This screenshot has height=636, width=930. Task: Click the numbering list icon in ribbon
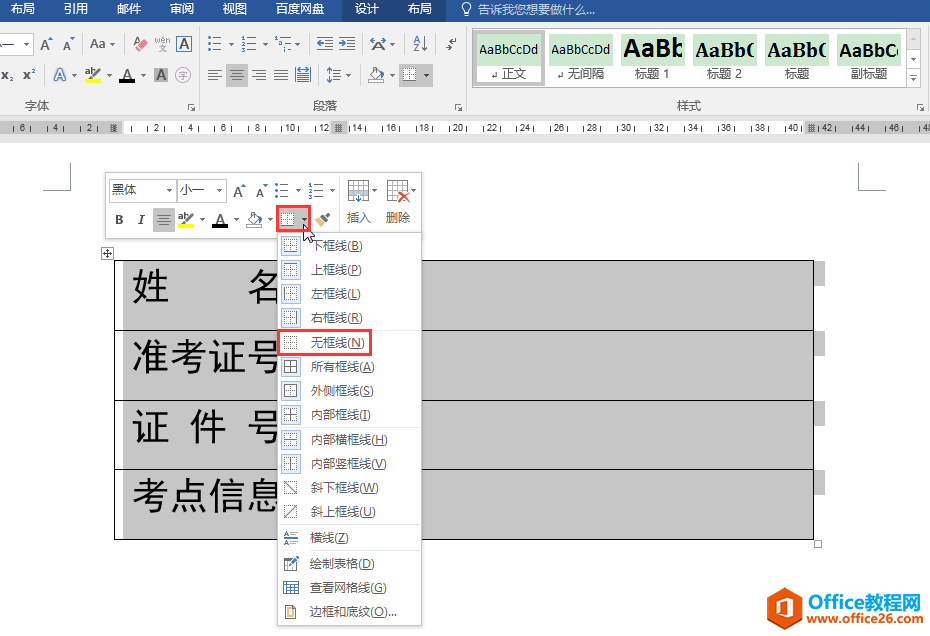(x=249, y=44)
